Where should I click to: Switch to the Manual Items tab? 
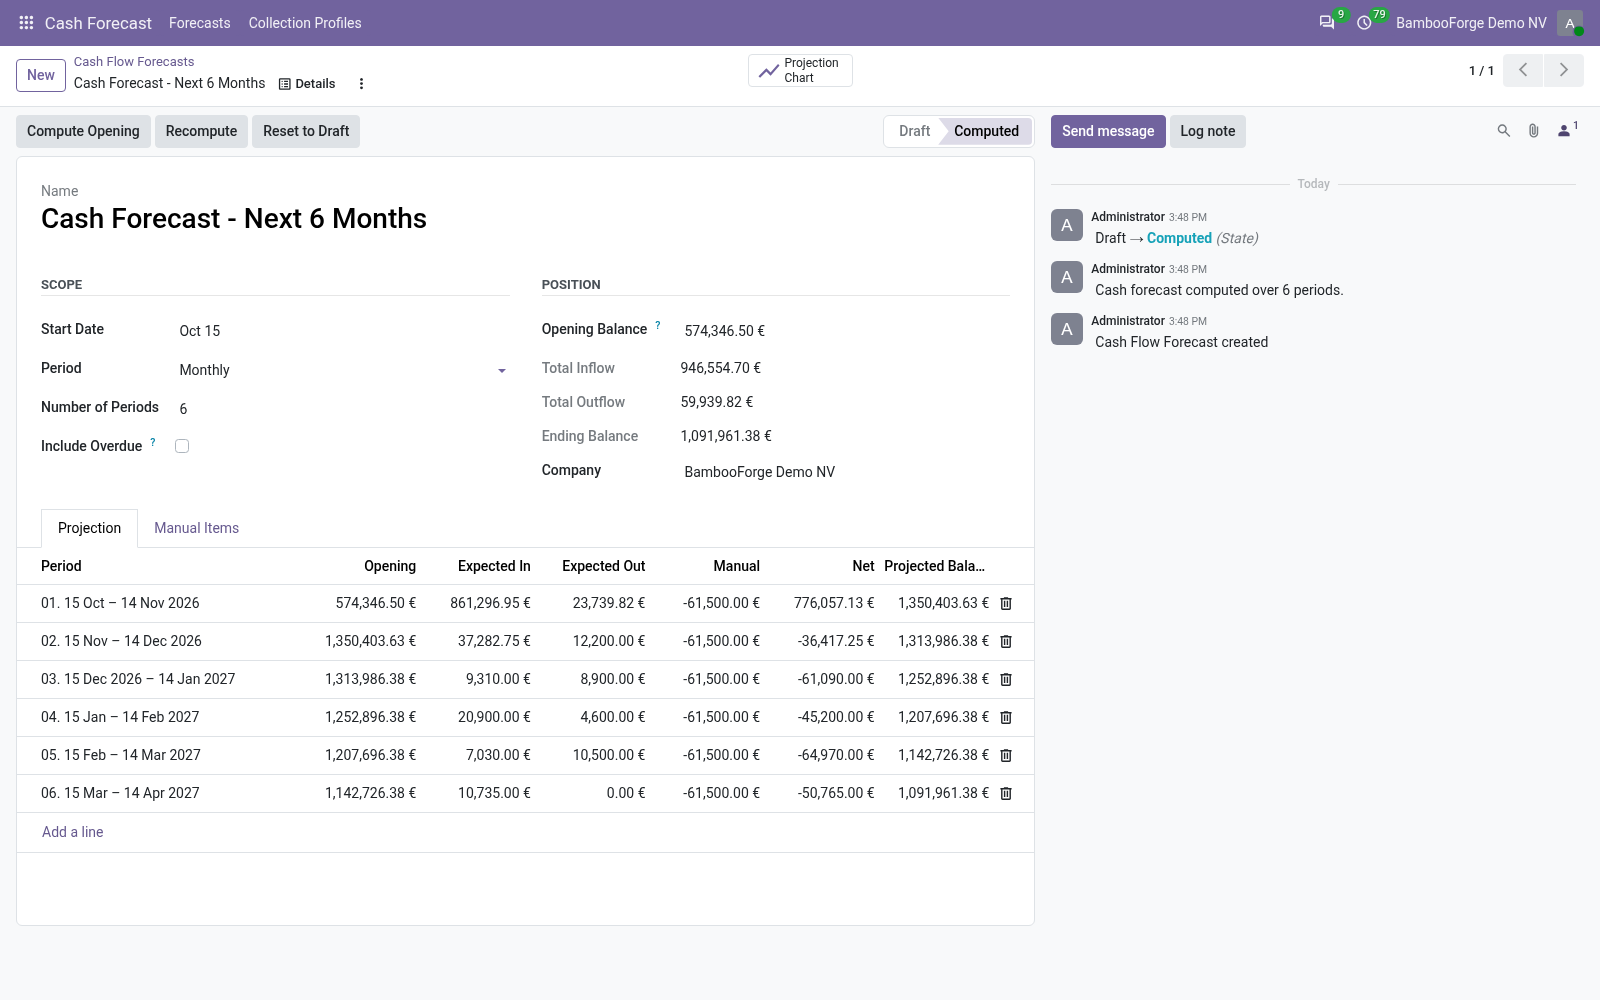tap(196, 528)
